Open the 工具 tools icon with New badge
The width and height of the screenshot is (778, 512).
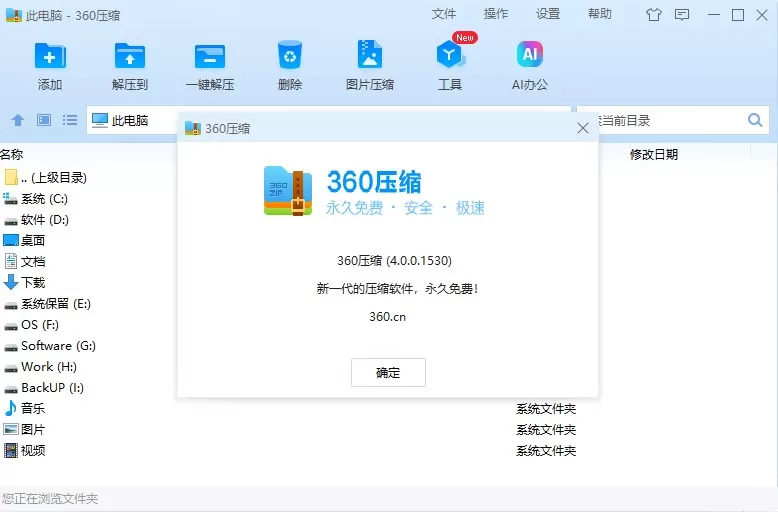click(x=450, y=55)
